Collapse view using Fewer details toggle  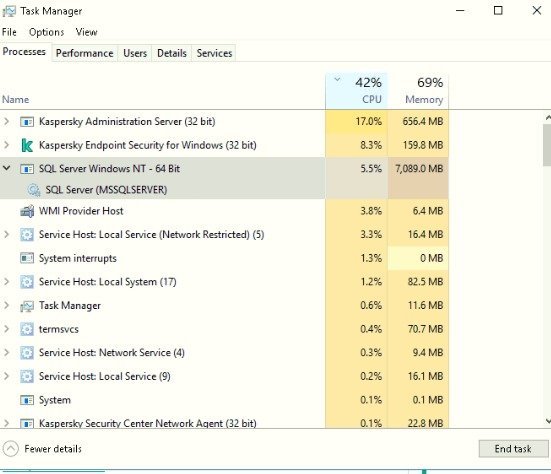point(42,449)
